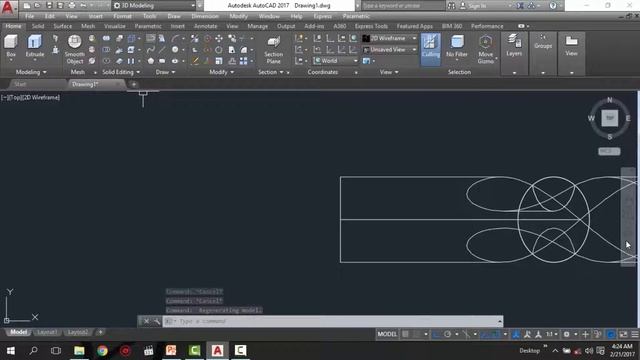
Task: Toggle grid display on the status bar
Action: point(405,334)
